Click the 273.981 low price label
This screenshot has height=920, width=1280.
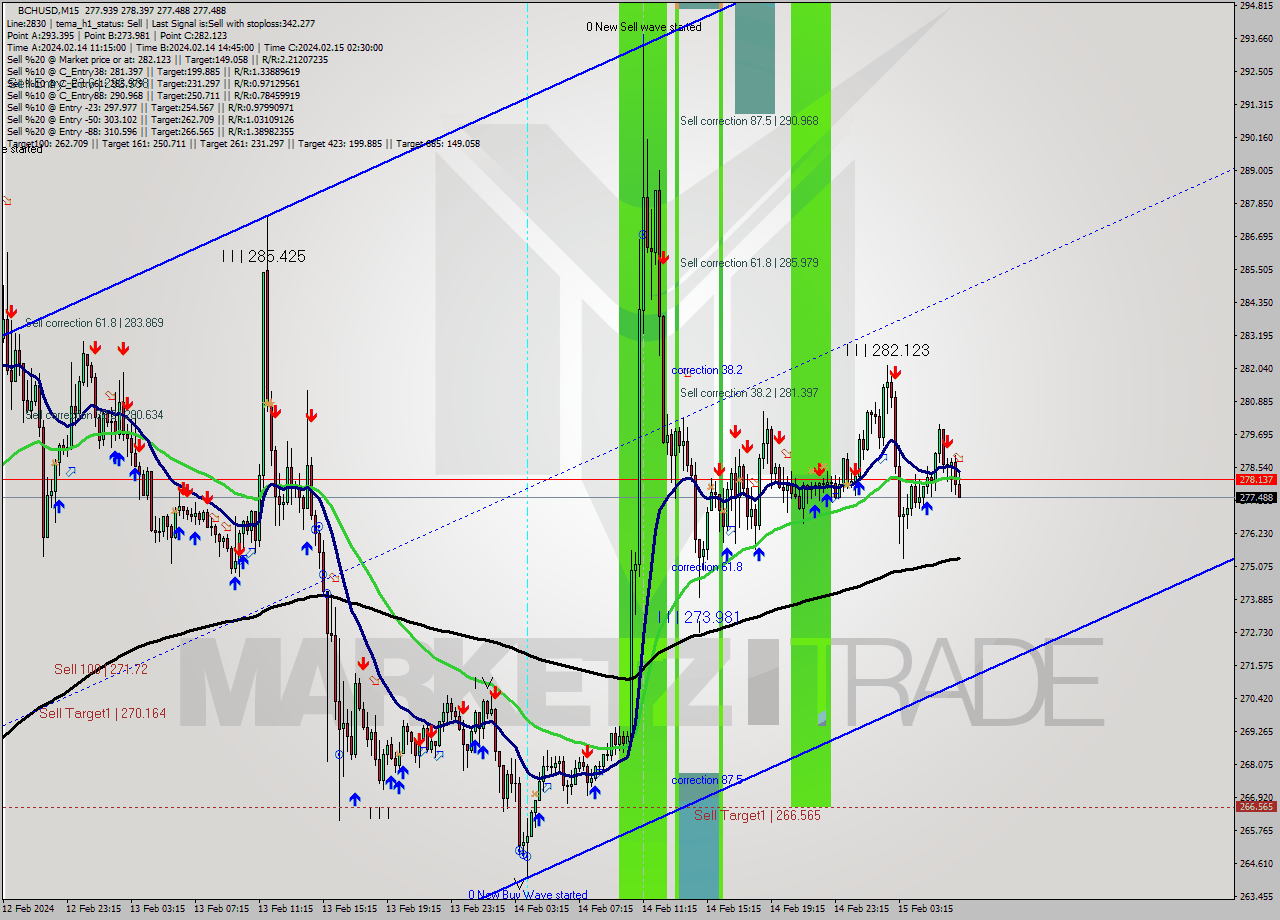click(x=698, y=617)
